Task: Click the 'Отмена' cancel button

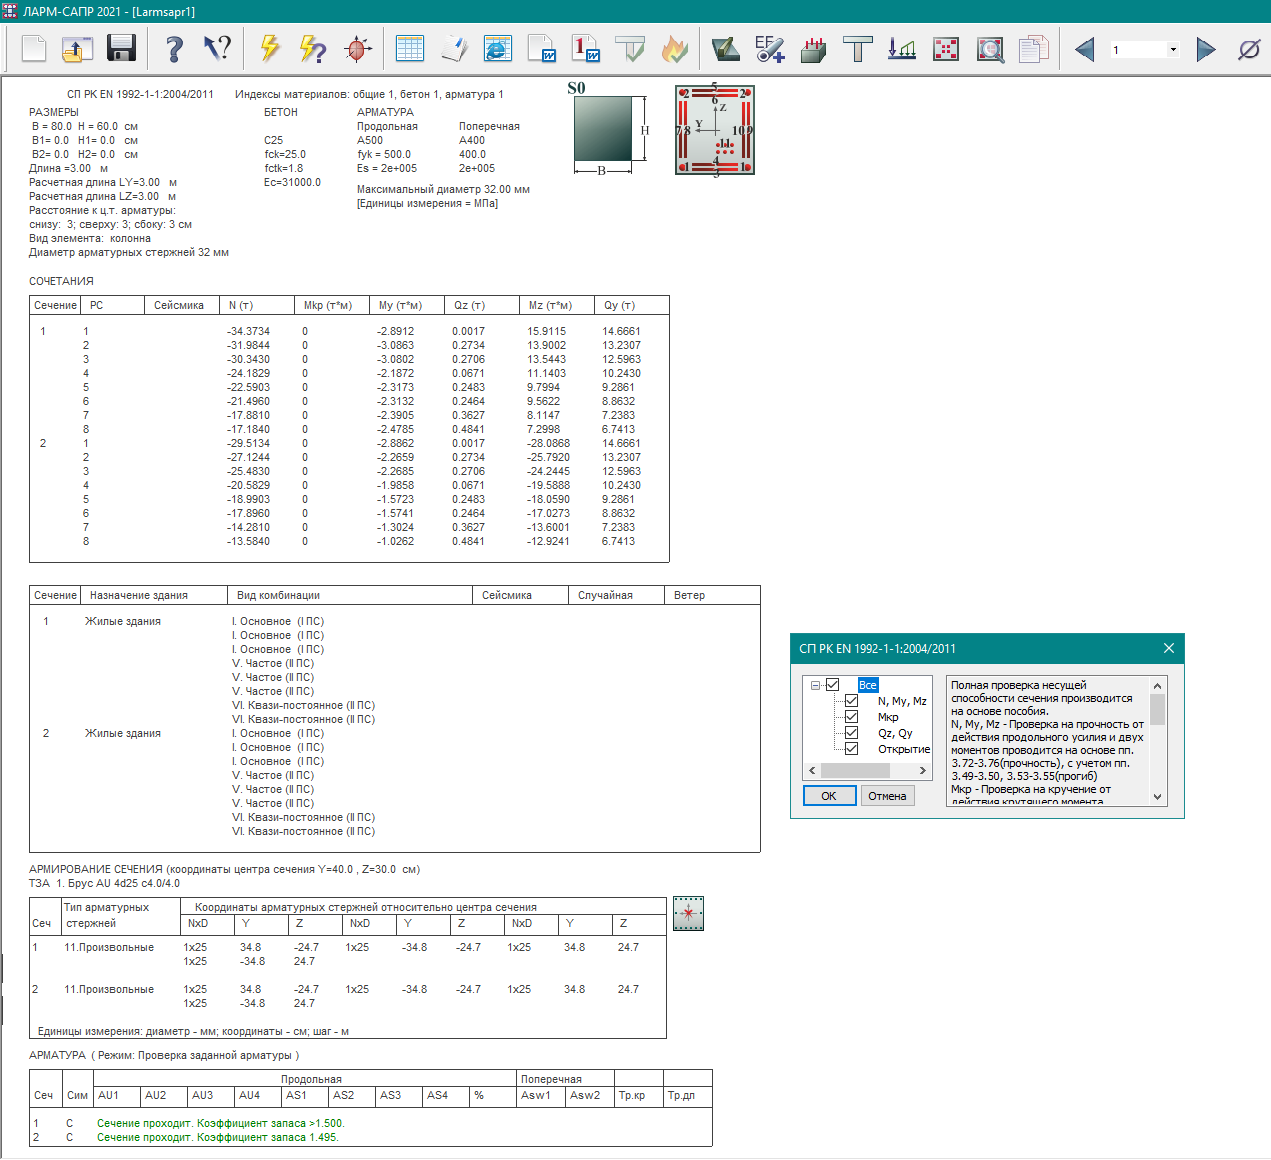Action: point(887,796)
